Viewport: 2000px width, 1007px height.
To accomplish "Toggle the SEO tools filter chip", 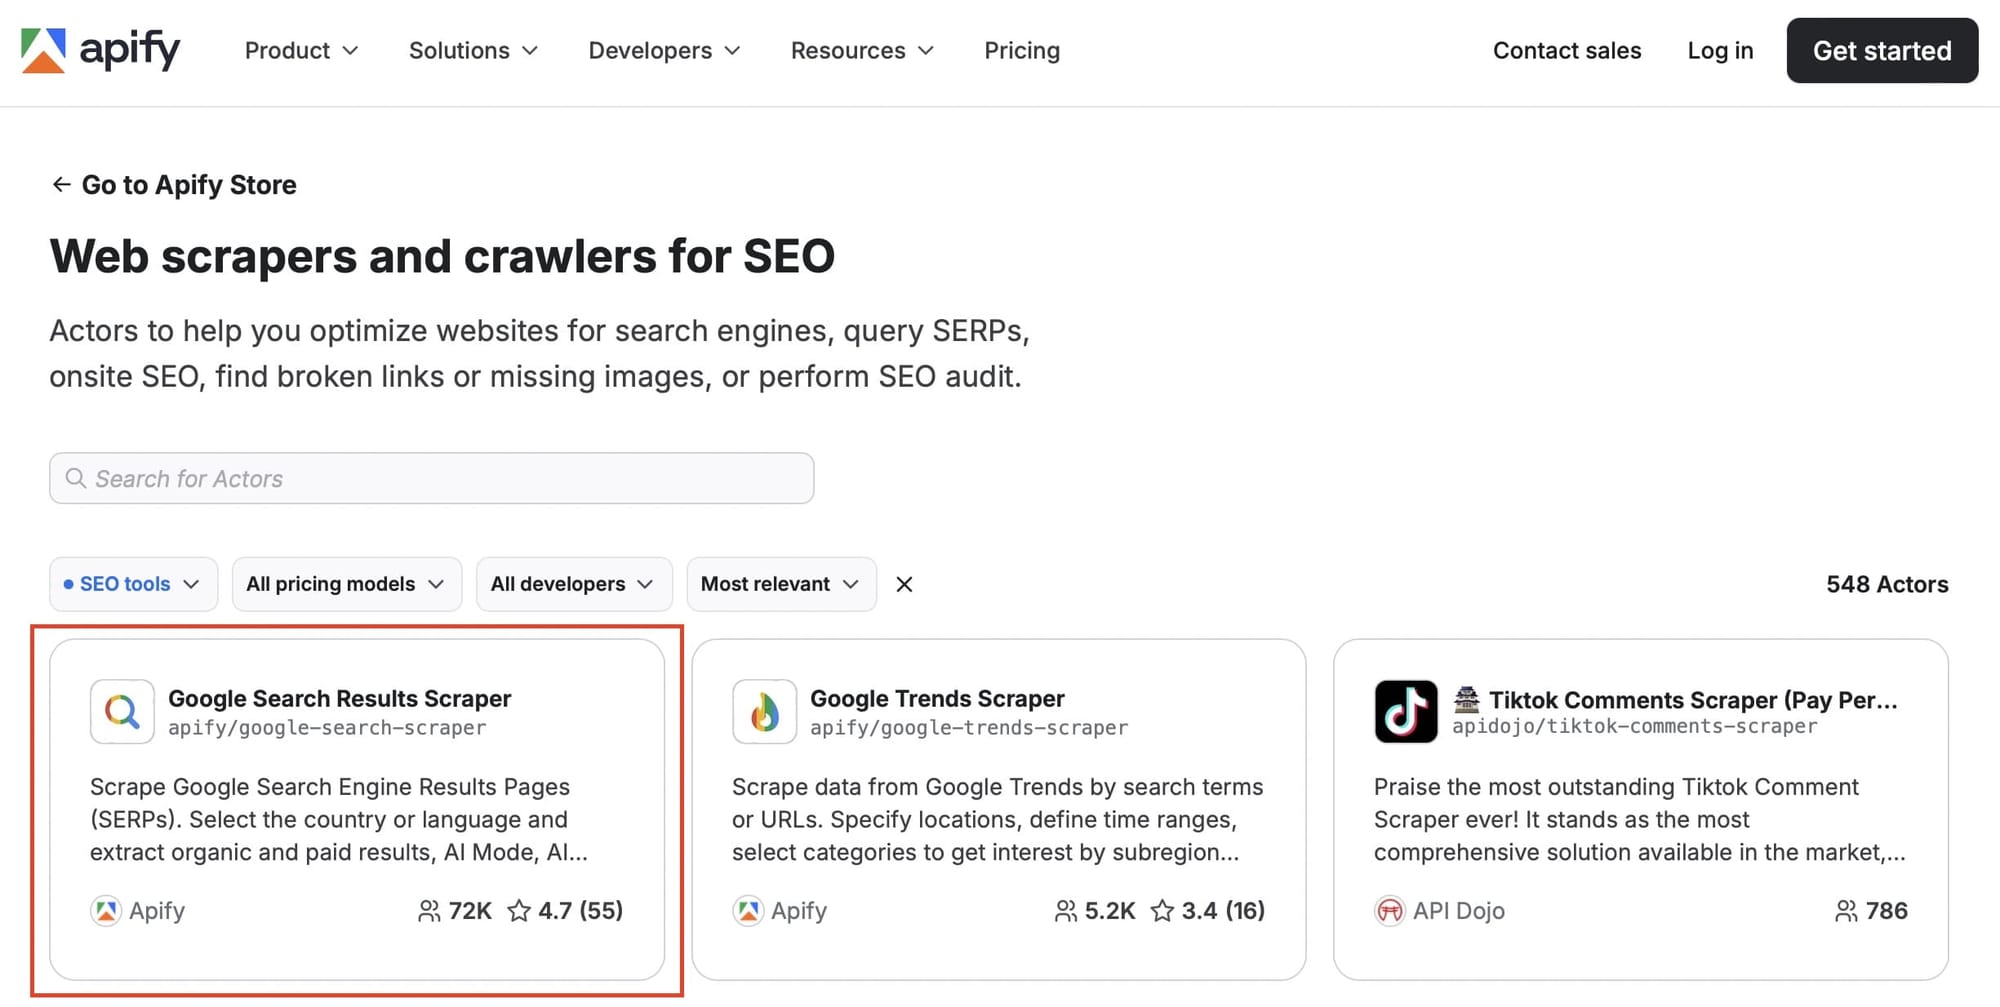I will [132, 584].
